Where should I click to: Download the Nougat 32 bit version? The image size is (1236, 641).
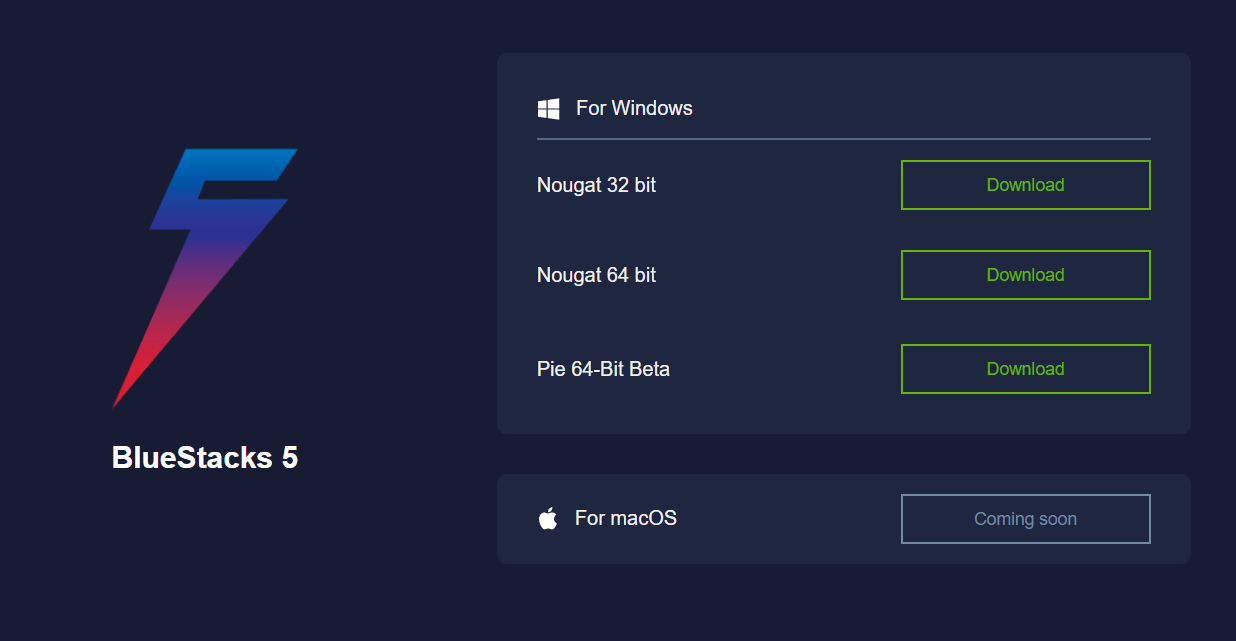point(1025,185)
